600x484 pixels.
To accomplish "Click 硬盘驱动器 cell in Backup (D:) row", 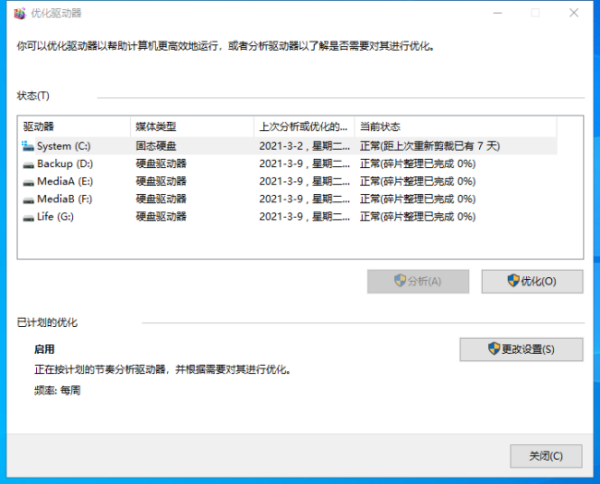I will (161, 164).
